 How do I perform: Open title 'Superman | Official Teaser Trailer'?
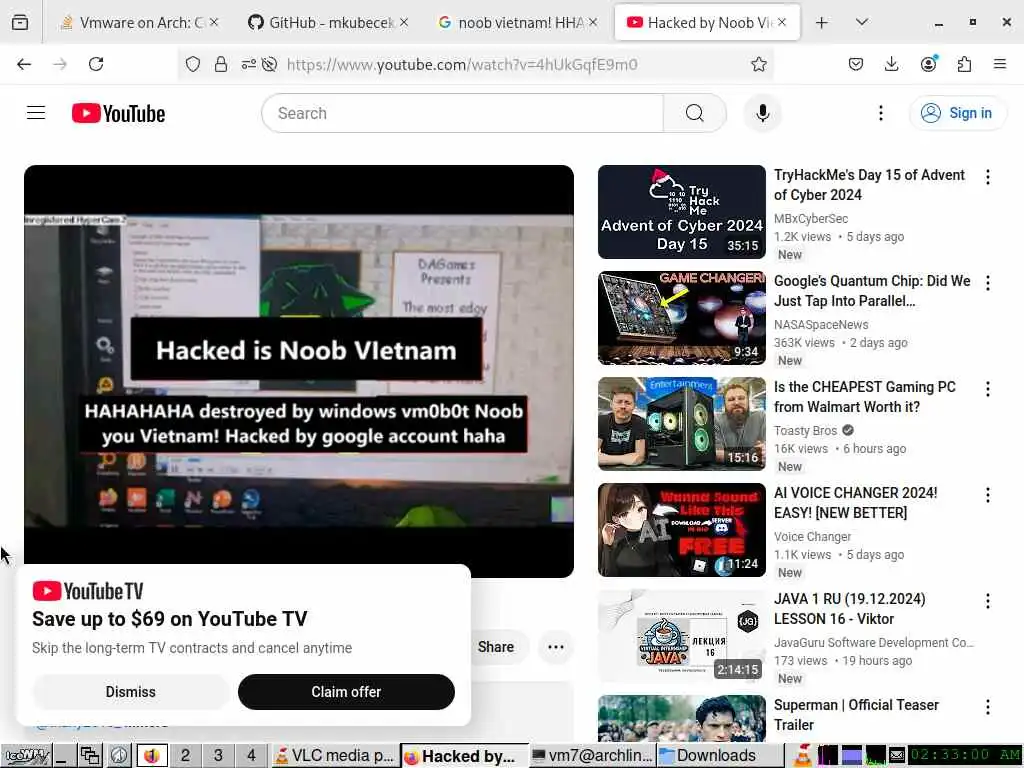point(856,715)
